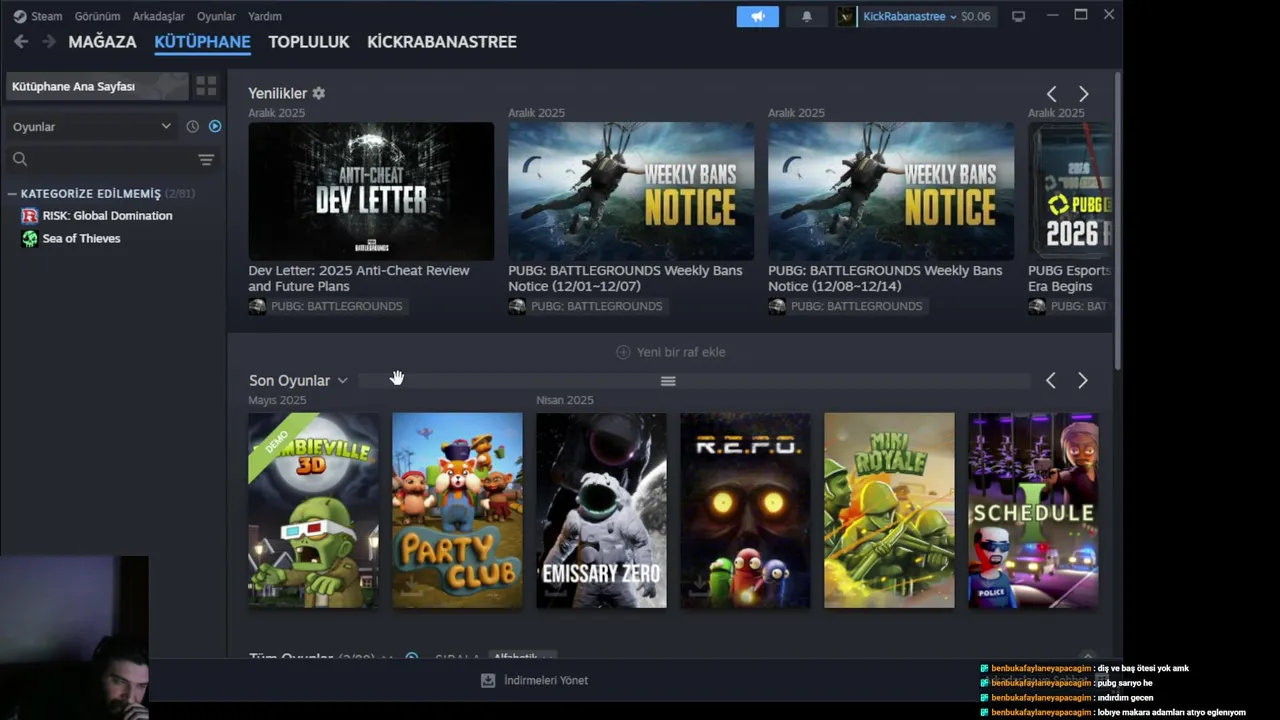The height and width of the screenshot is (720, 1280).
Task: Select the Emissary Zero game cover
Action: (601, 510)
